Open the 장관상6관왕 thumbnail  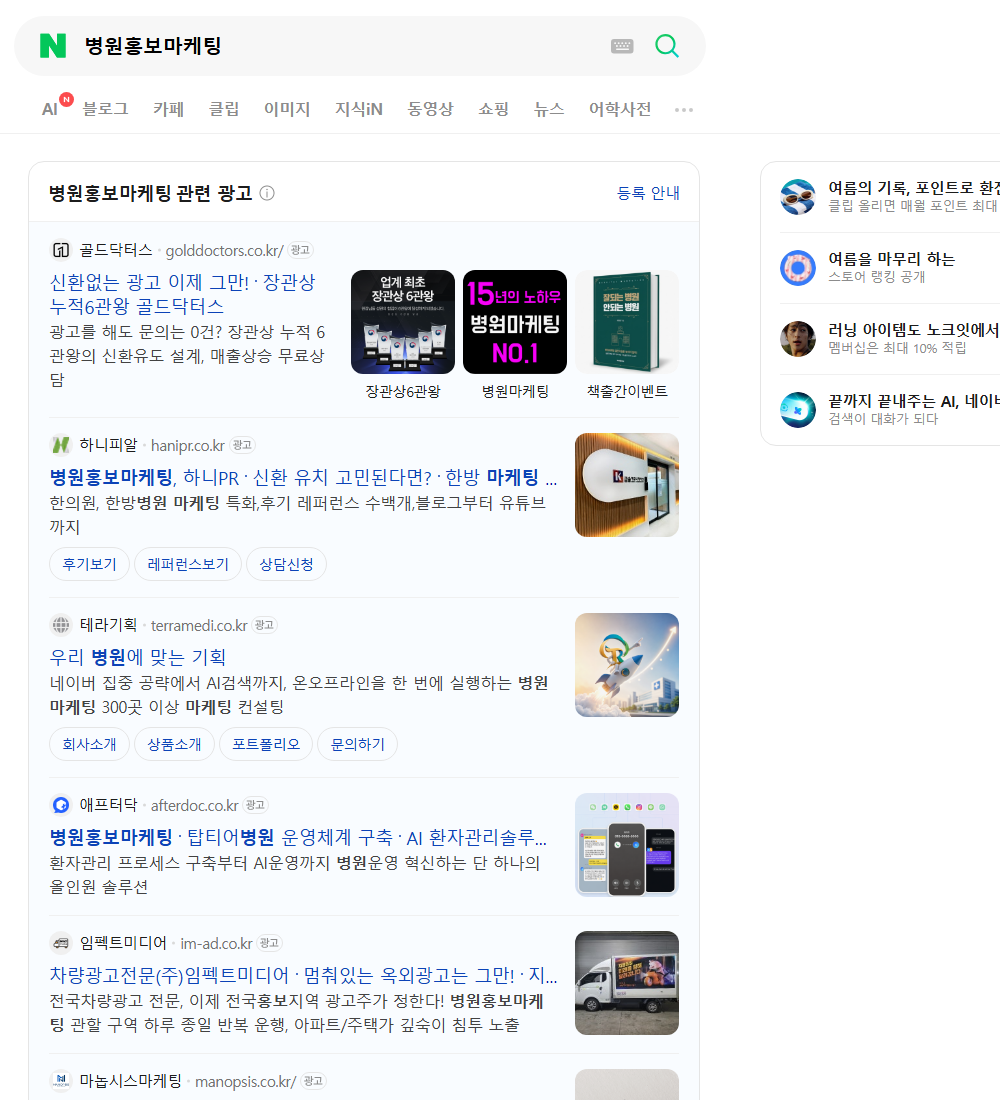(x=403, y=322)
